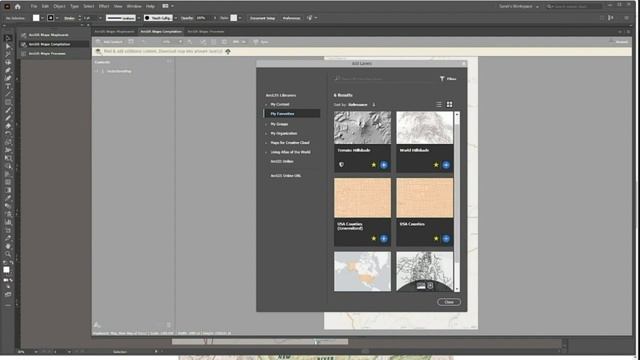Add the Terrain Hillshade layer with the plus icon
Screen dimensions: 640x360
pos(384,165)
